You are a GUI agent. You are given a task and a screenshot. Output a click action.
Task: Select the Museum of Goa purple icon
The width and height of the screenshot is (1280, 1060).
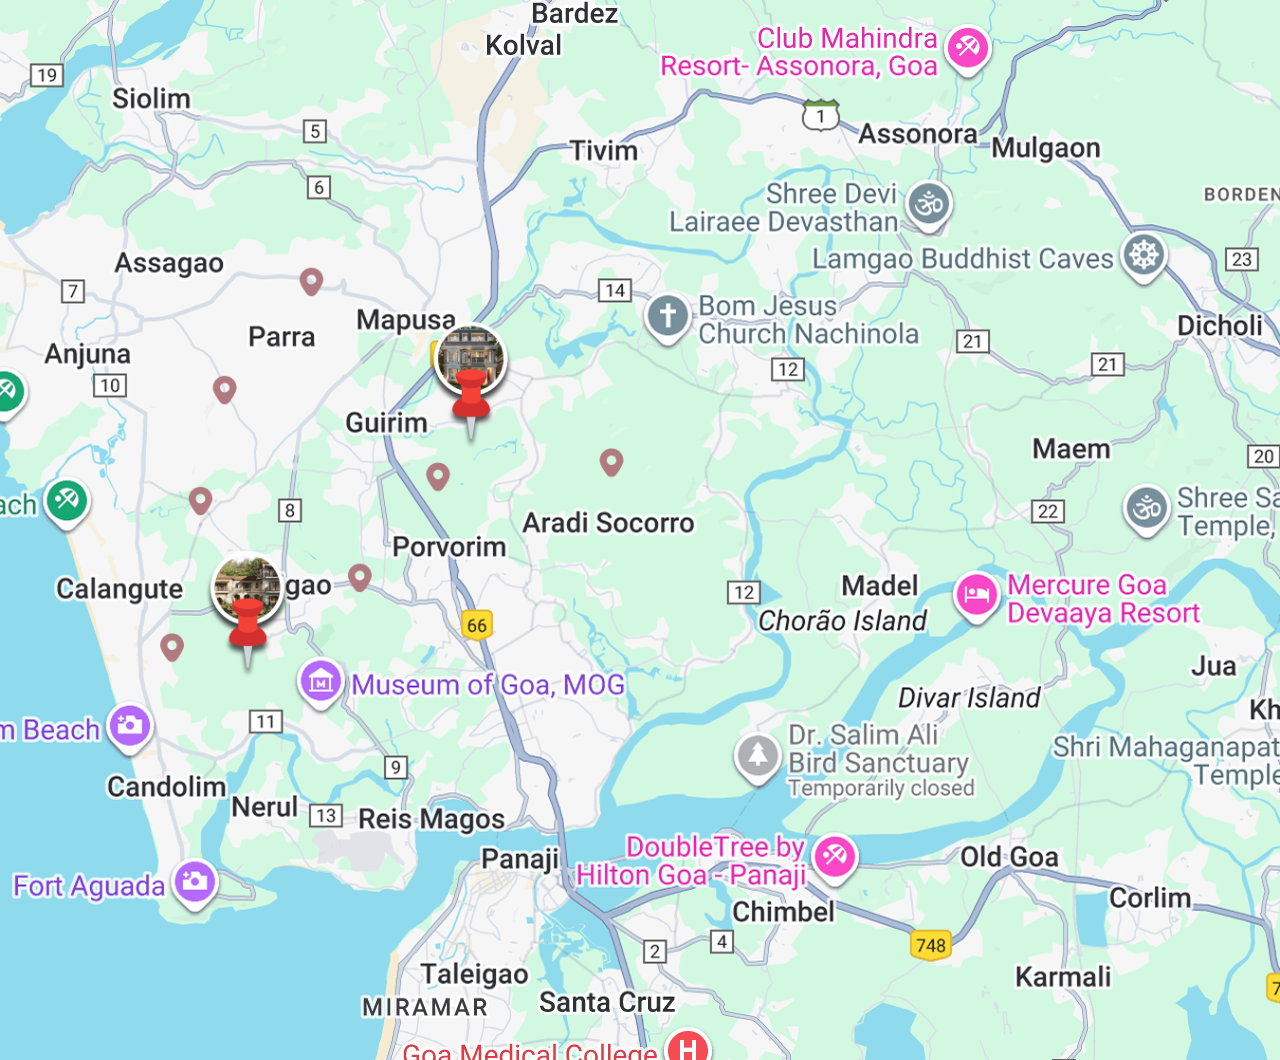point(321,684)
